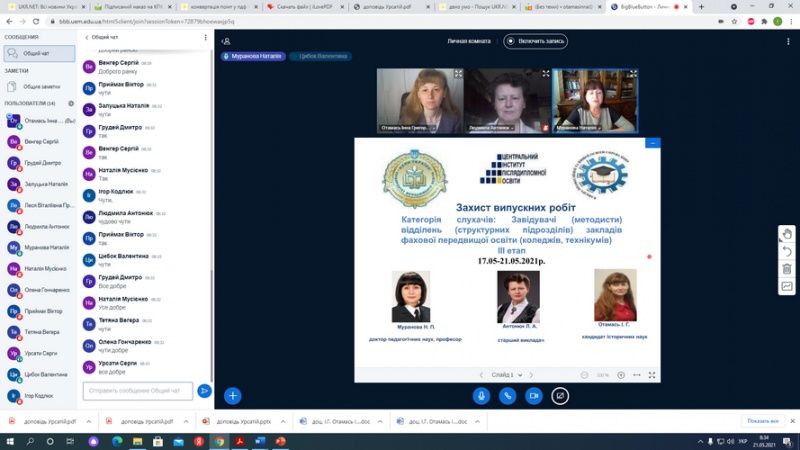This screenshot has height=450, width=800.
Task: Send the chat message with the arrow button
Action: [x=204, y=391]
